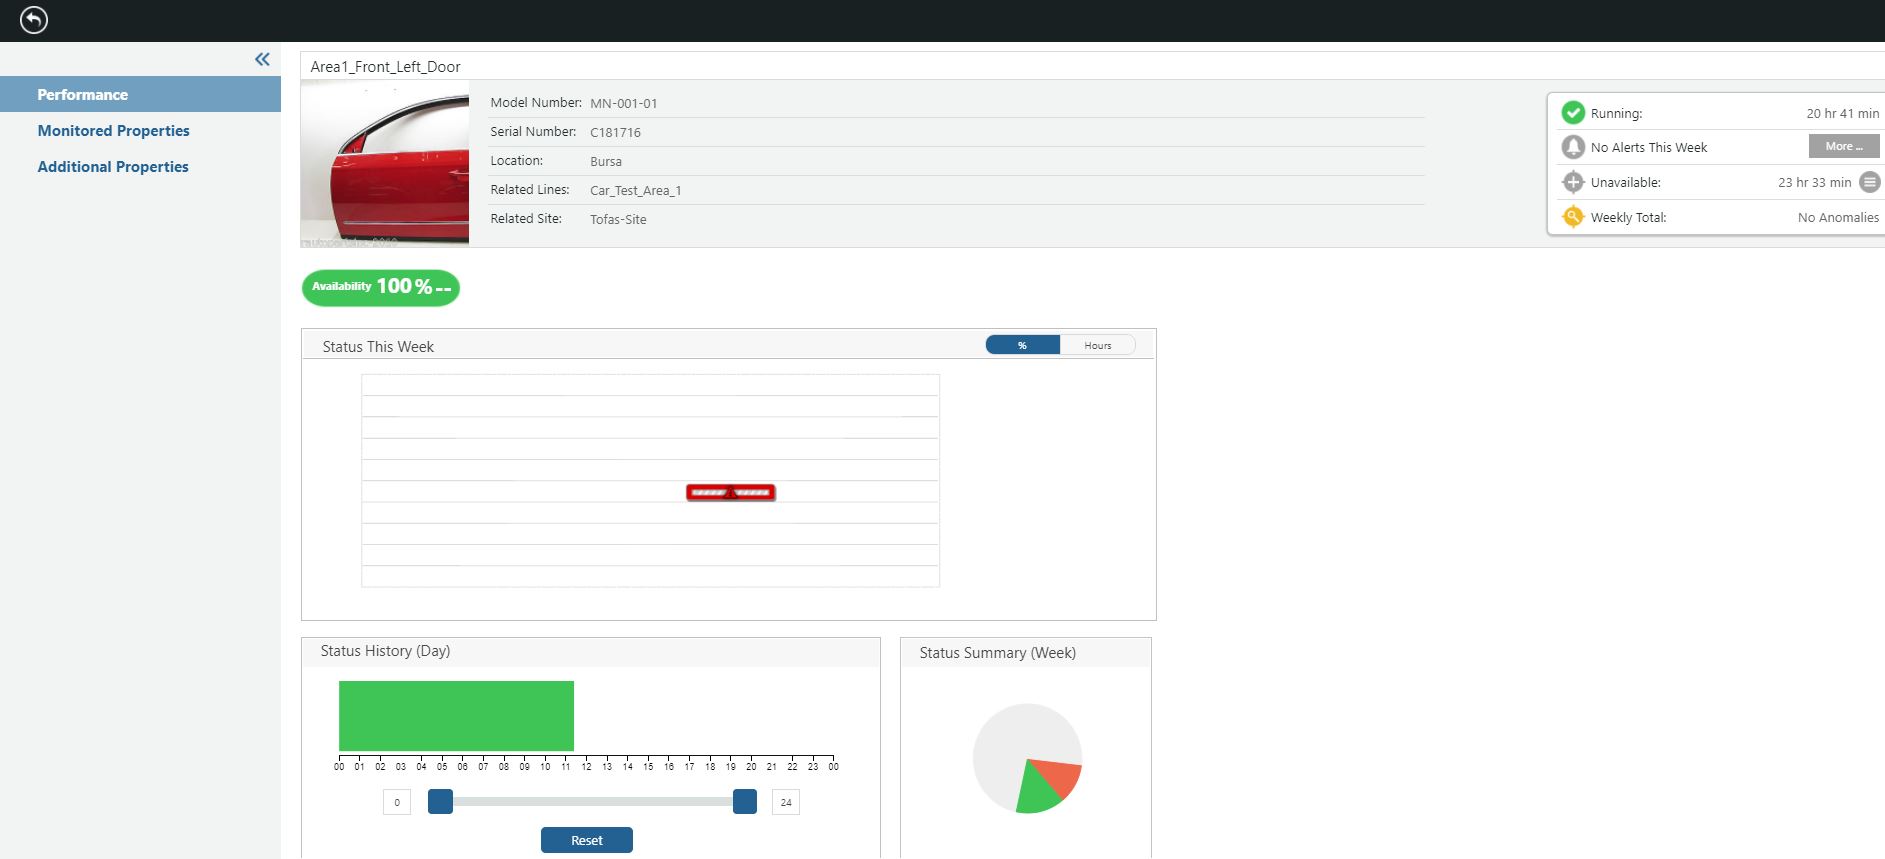Switch Status This Week to percent view

pos(1022,345)
